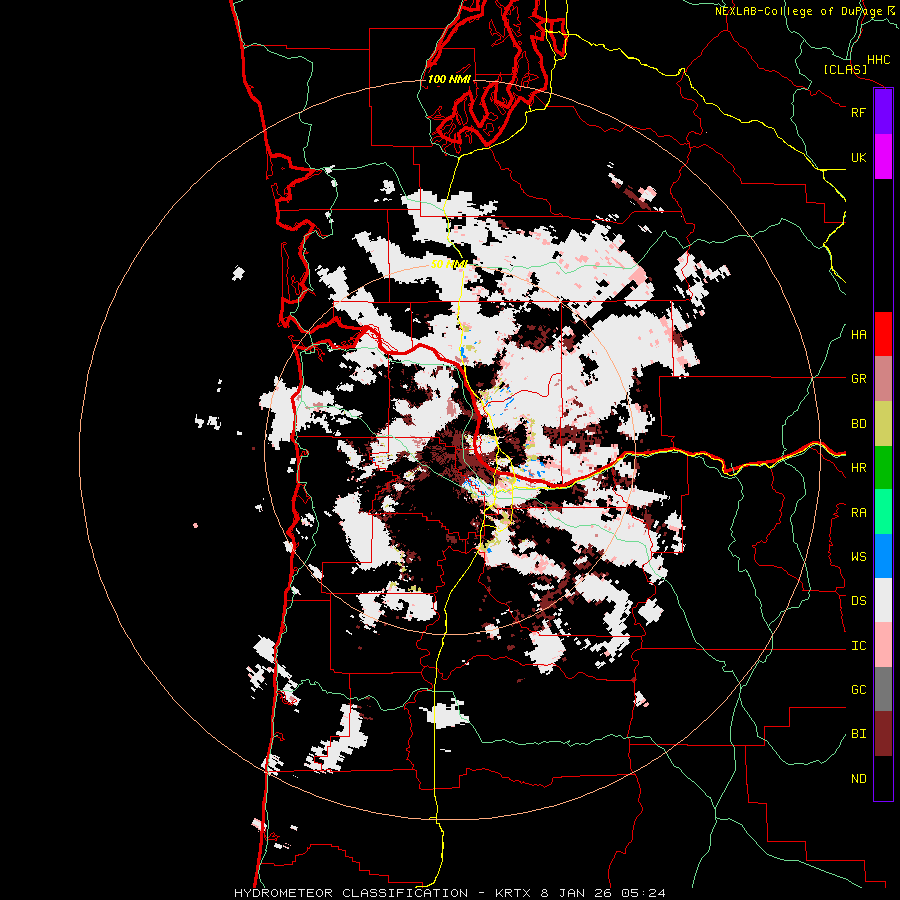Viewport: 900px width, 900px height.
Task: Click the BD yellow legend color swatch
Action: (883, 424)
